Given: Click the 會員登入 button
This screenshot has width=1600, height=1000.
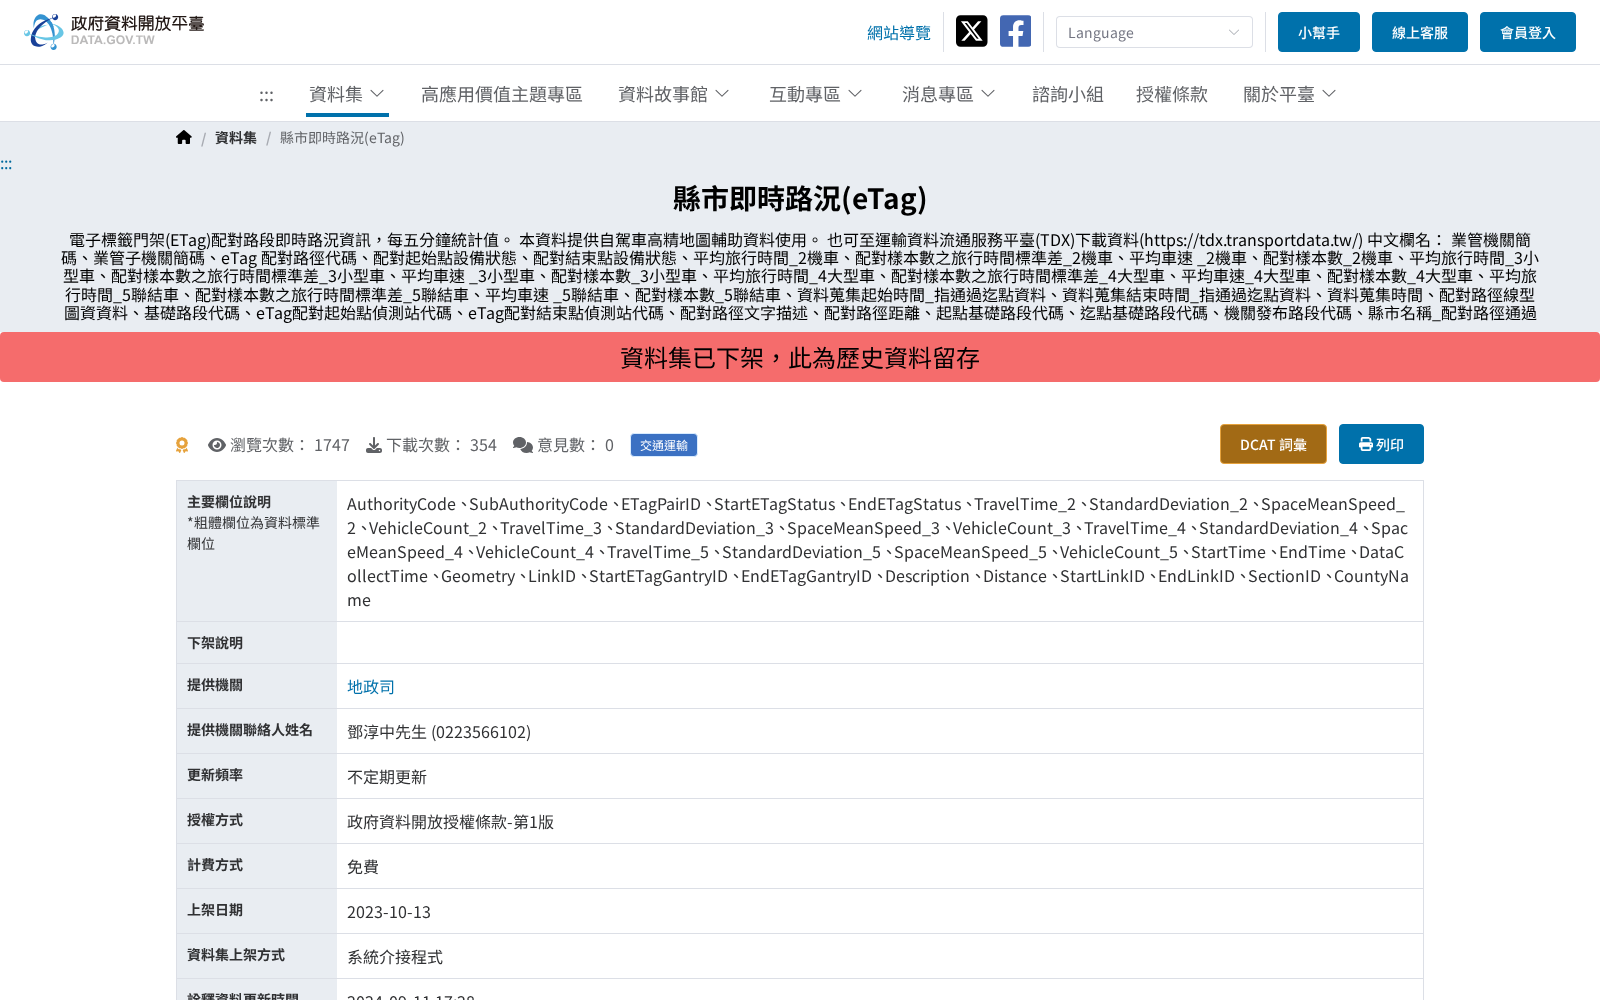Looking at the screenshot, I should (x=1528, y=32).
